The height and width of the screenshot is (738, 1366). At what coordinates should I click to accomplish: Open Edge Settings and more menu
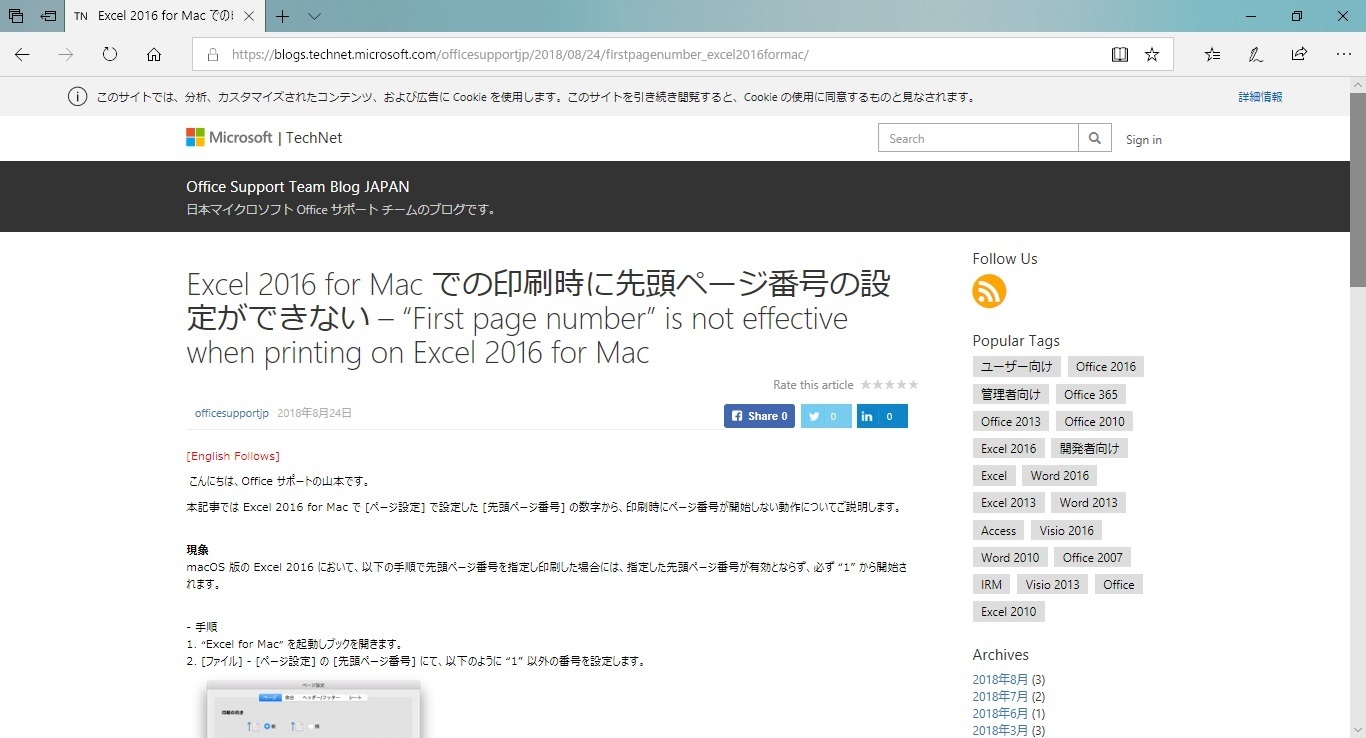click(x=1343, y=54)
